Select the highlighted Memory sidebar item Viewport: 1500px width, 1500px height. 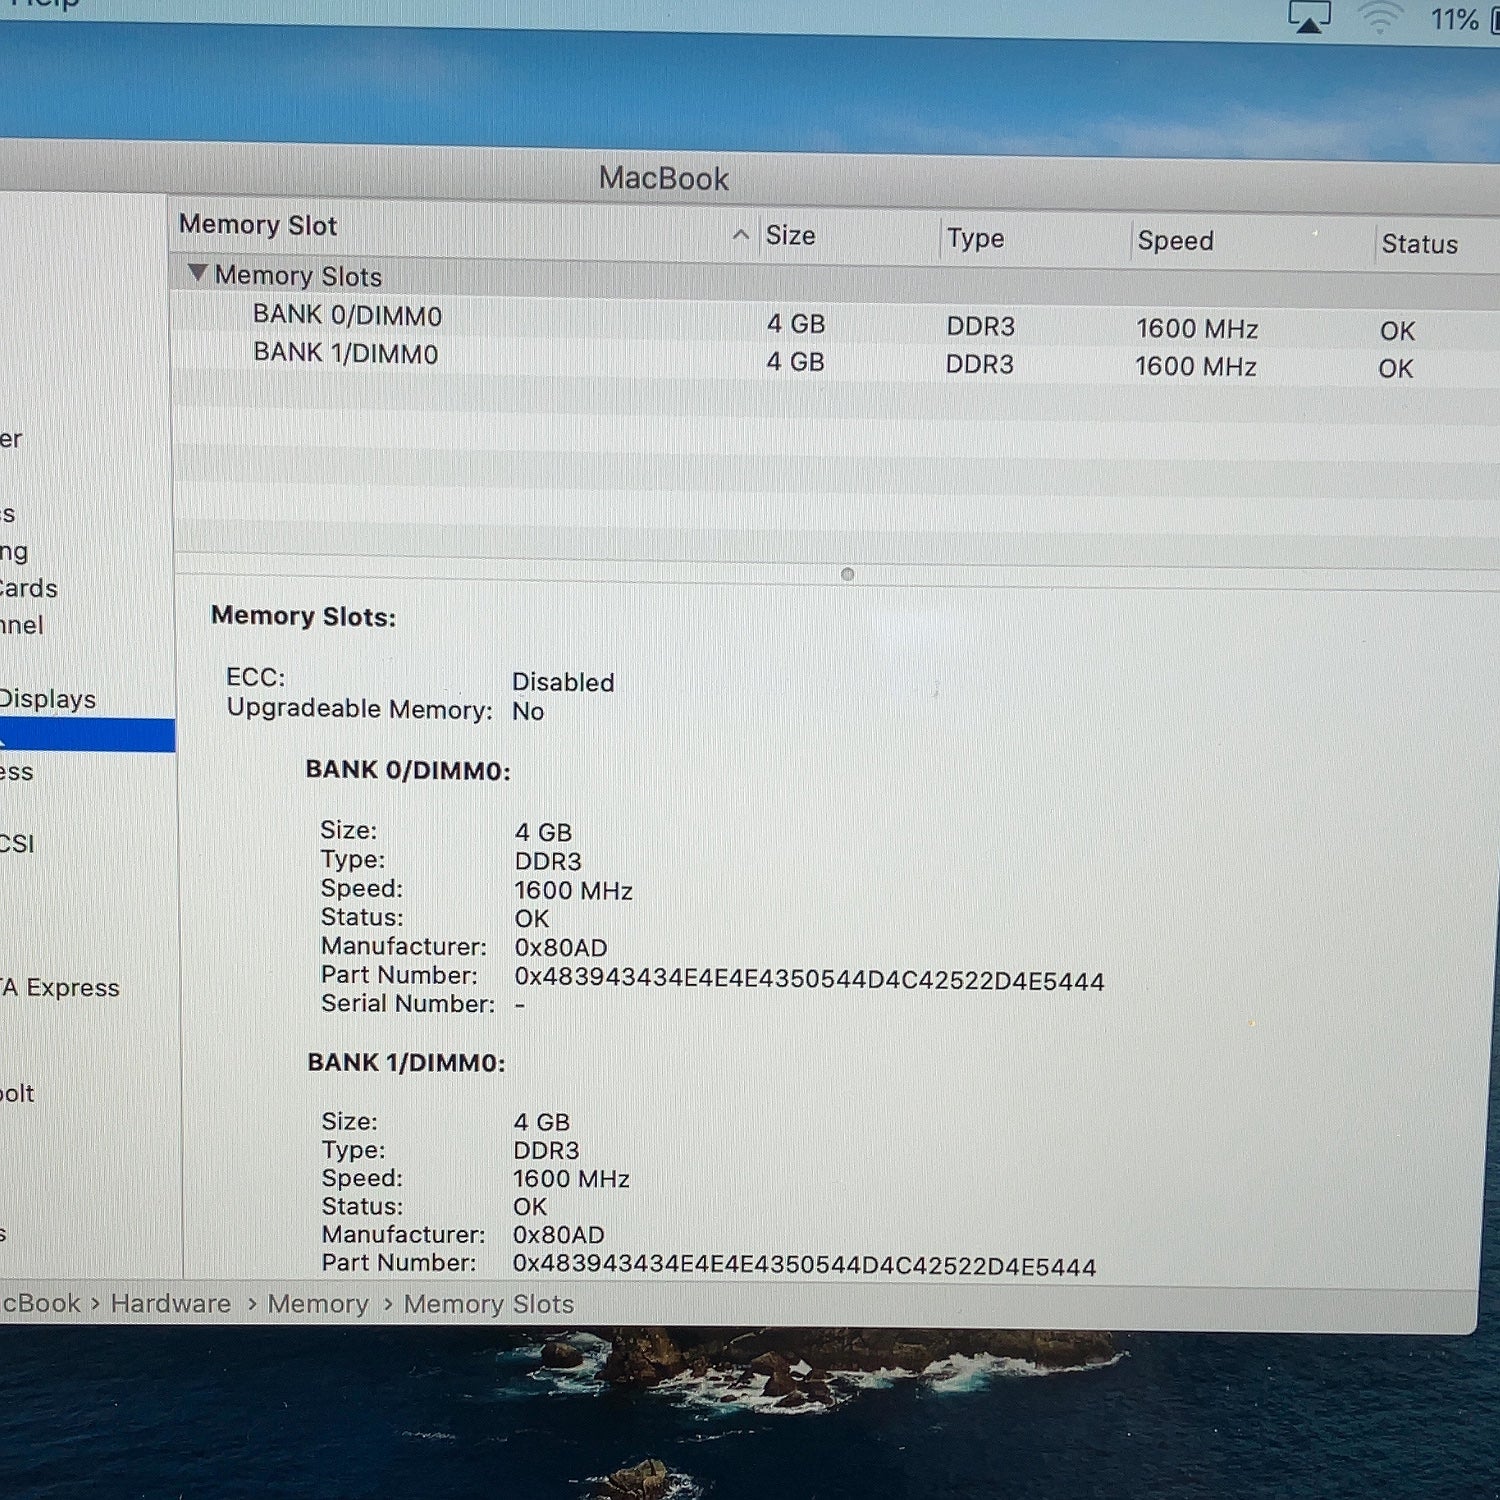[87, 735]
